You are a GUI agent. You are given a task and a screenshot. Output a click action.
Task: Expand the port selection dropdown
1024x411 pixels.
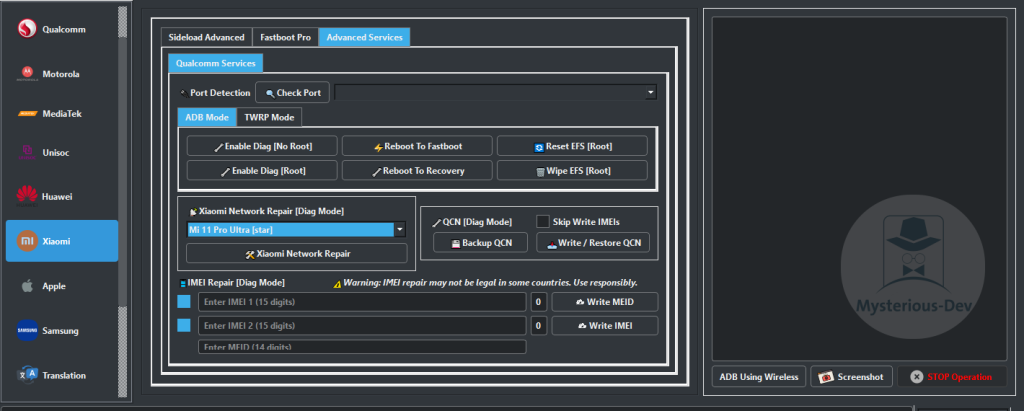pos(650,93)
